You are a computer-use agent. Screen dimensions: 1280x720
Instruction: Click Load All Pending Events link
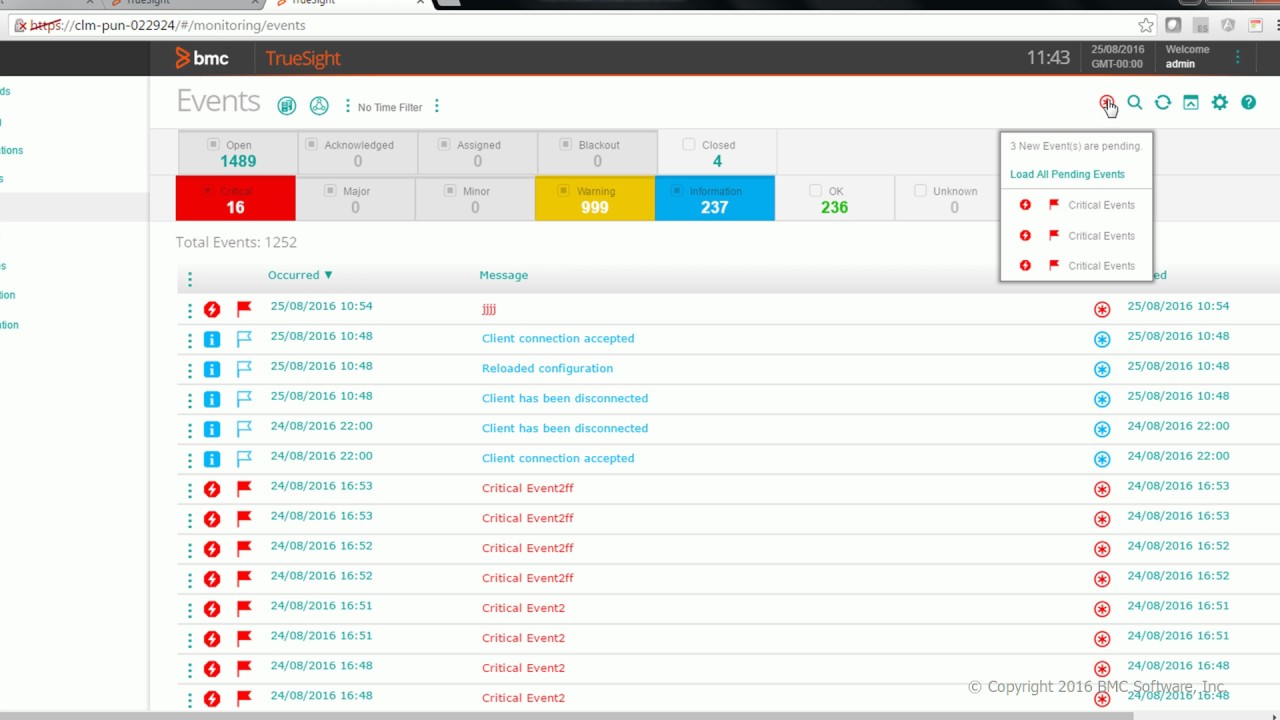(x=1067, y=174)
